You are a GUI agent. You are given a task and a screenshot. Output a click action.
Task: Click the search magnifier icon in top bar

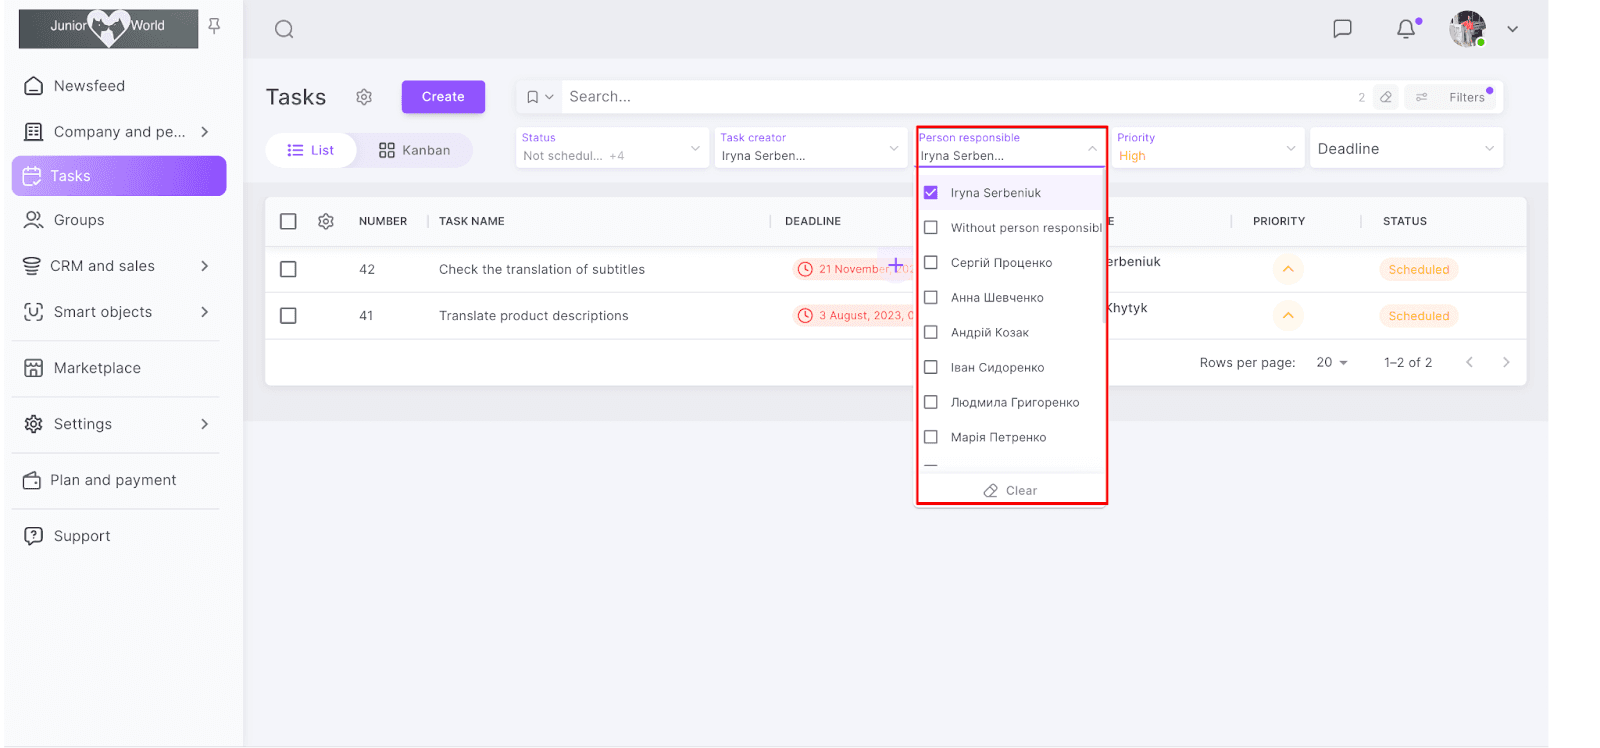[284, 29]
